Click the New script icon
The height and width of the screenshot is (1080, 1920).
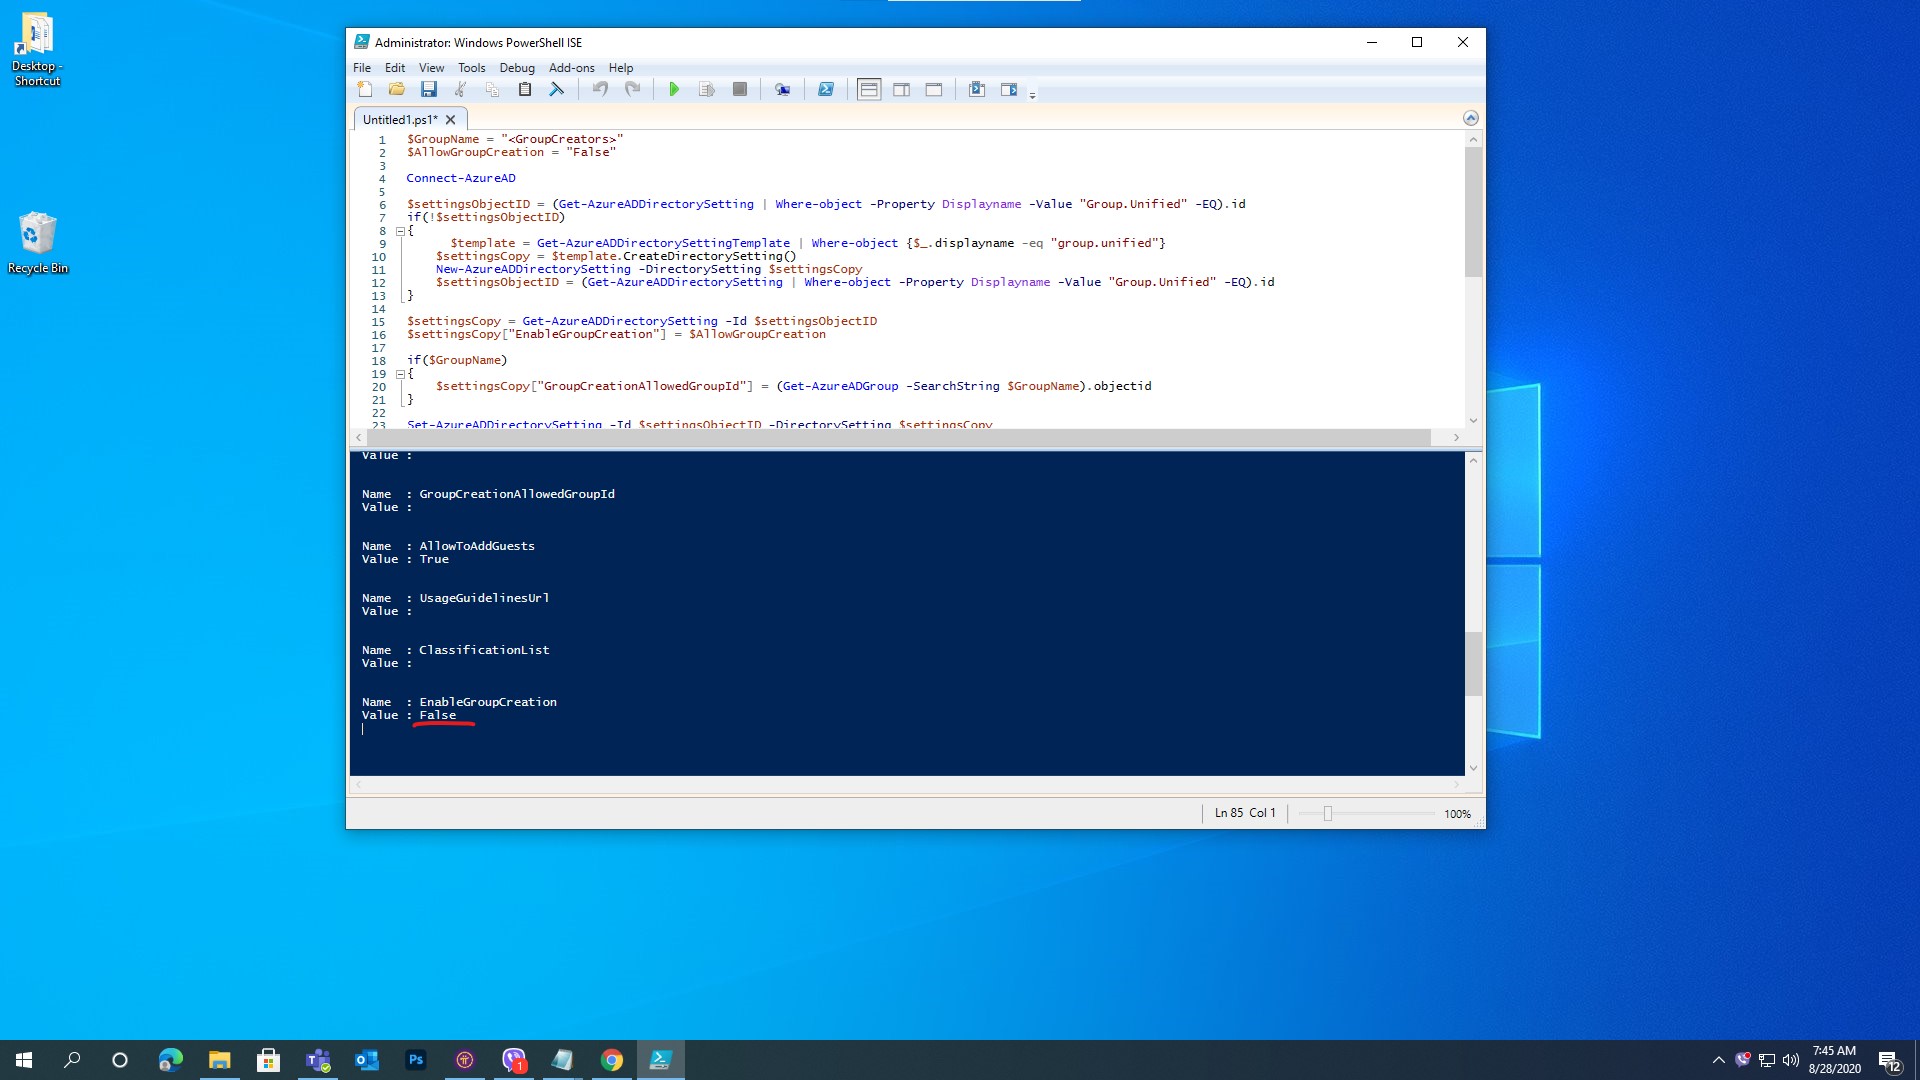[x=365, y=90]
